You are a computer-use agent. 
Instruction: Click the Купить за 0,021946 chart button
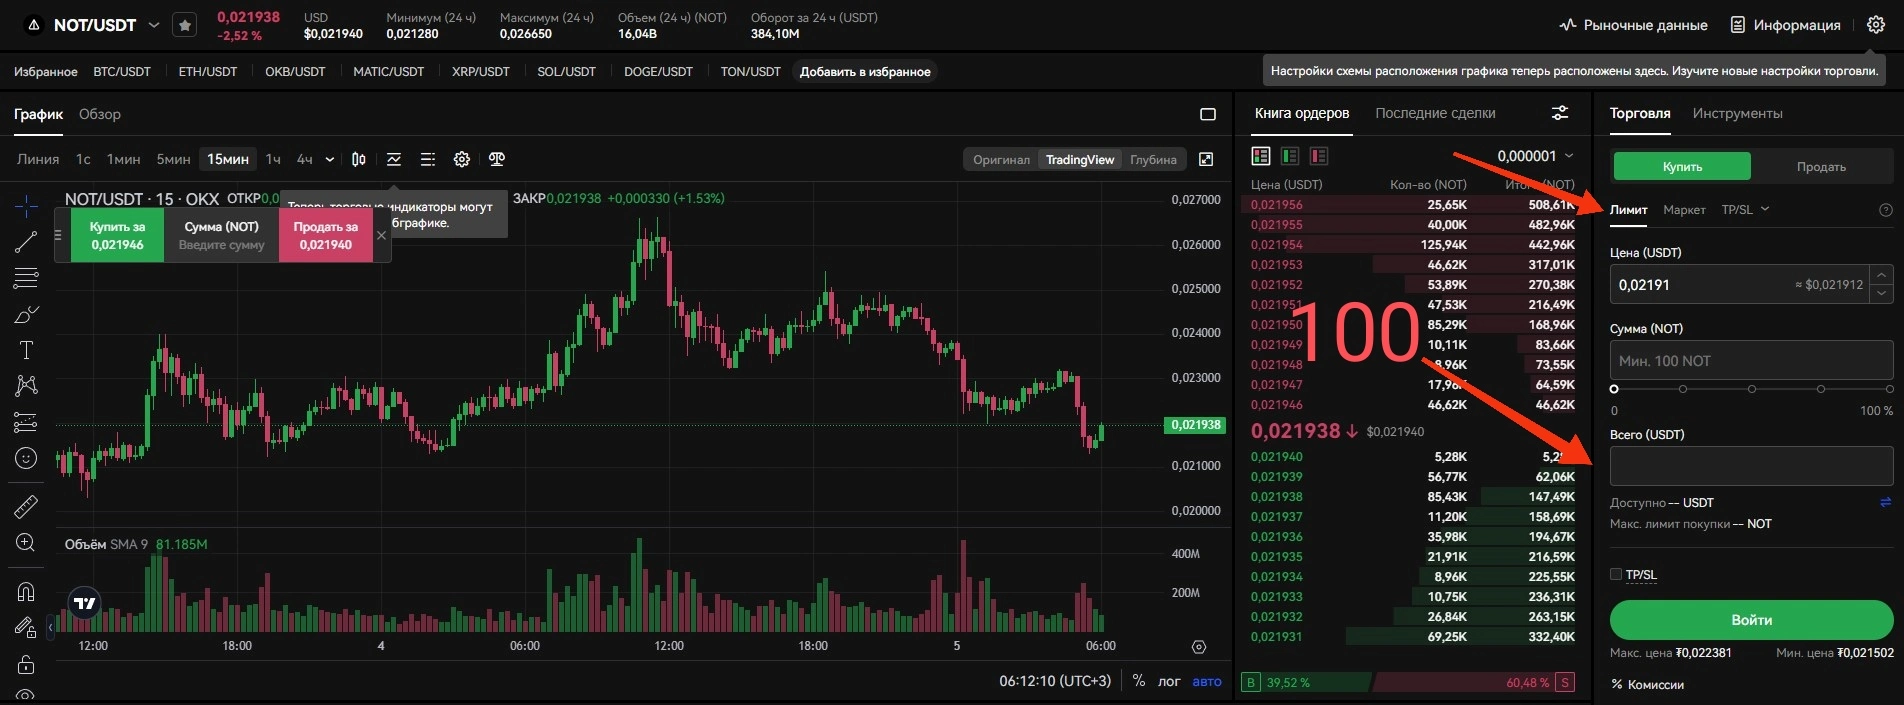pos(117,236)
